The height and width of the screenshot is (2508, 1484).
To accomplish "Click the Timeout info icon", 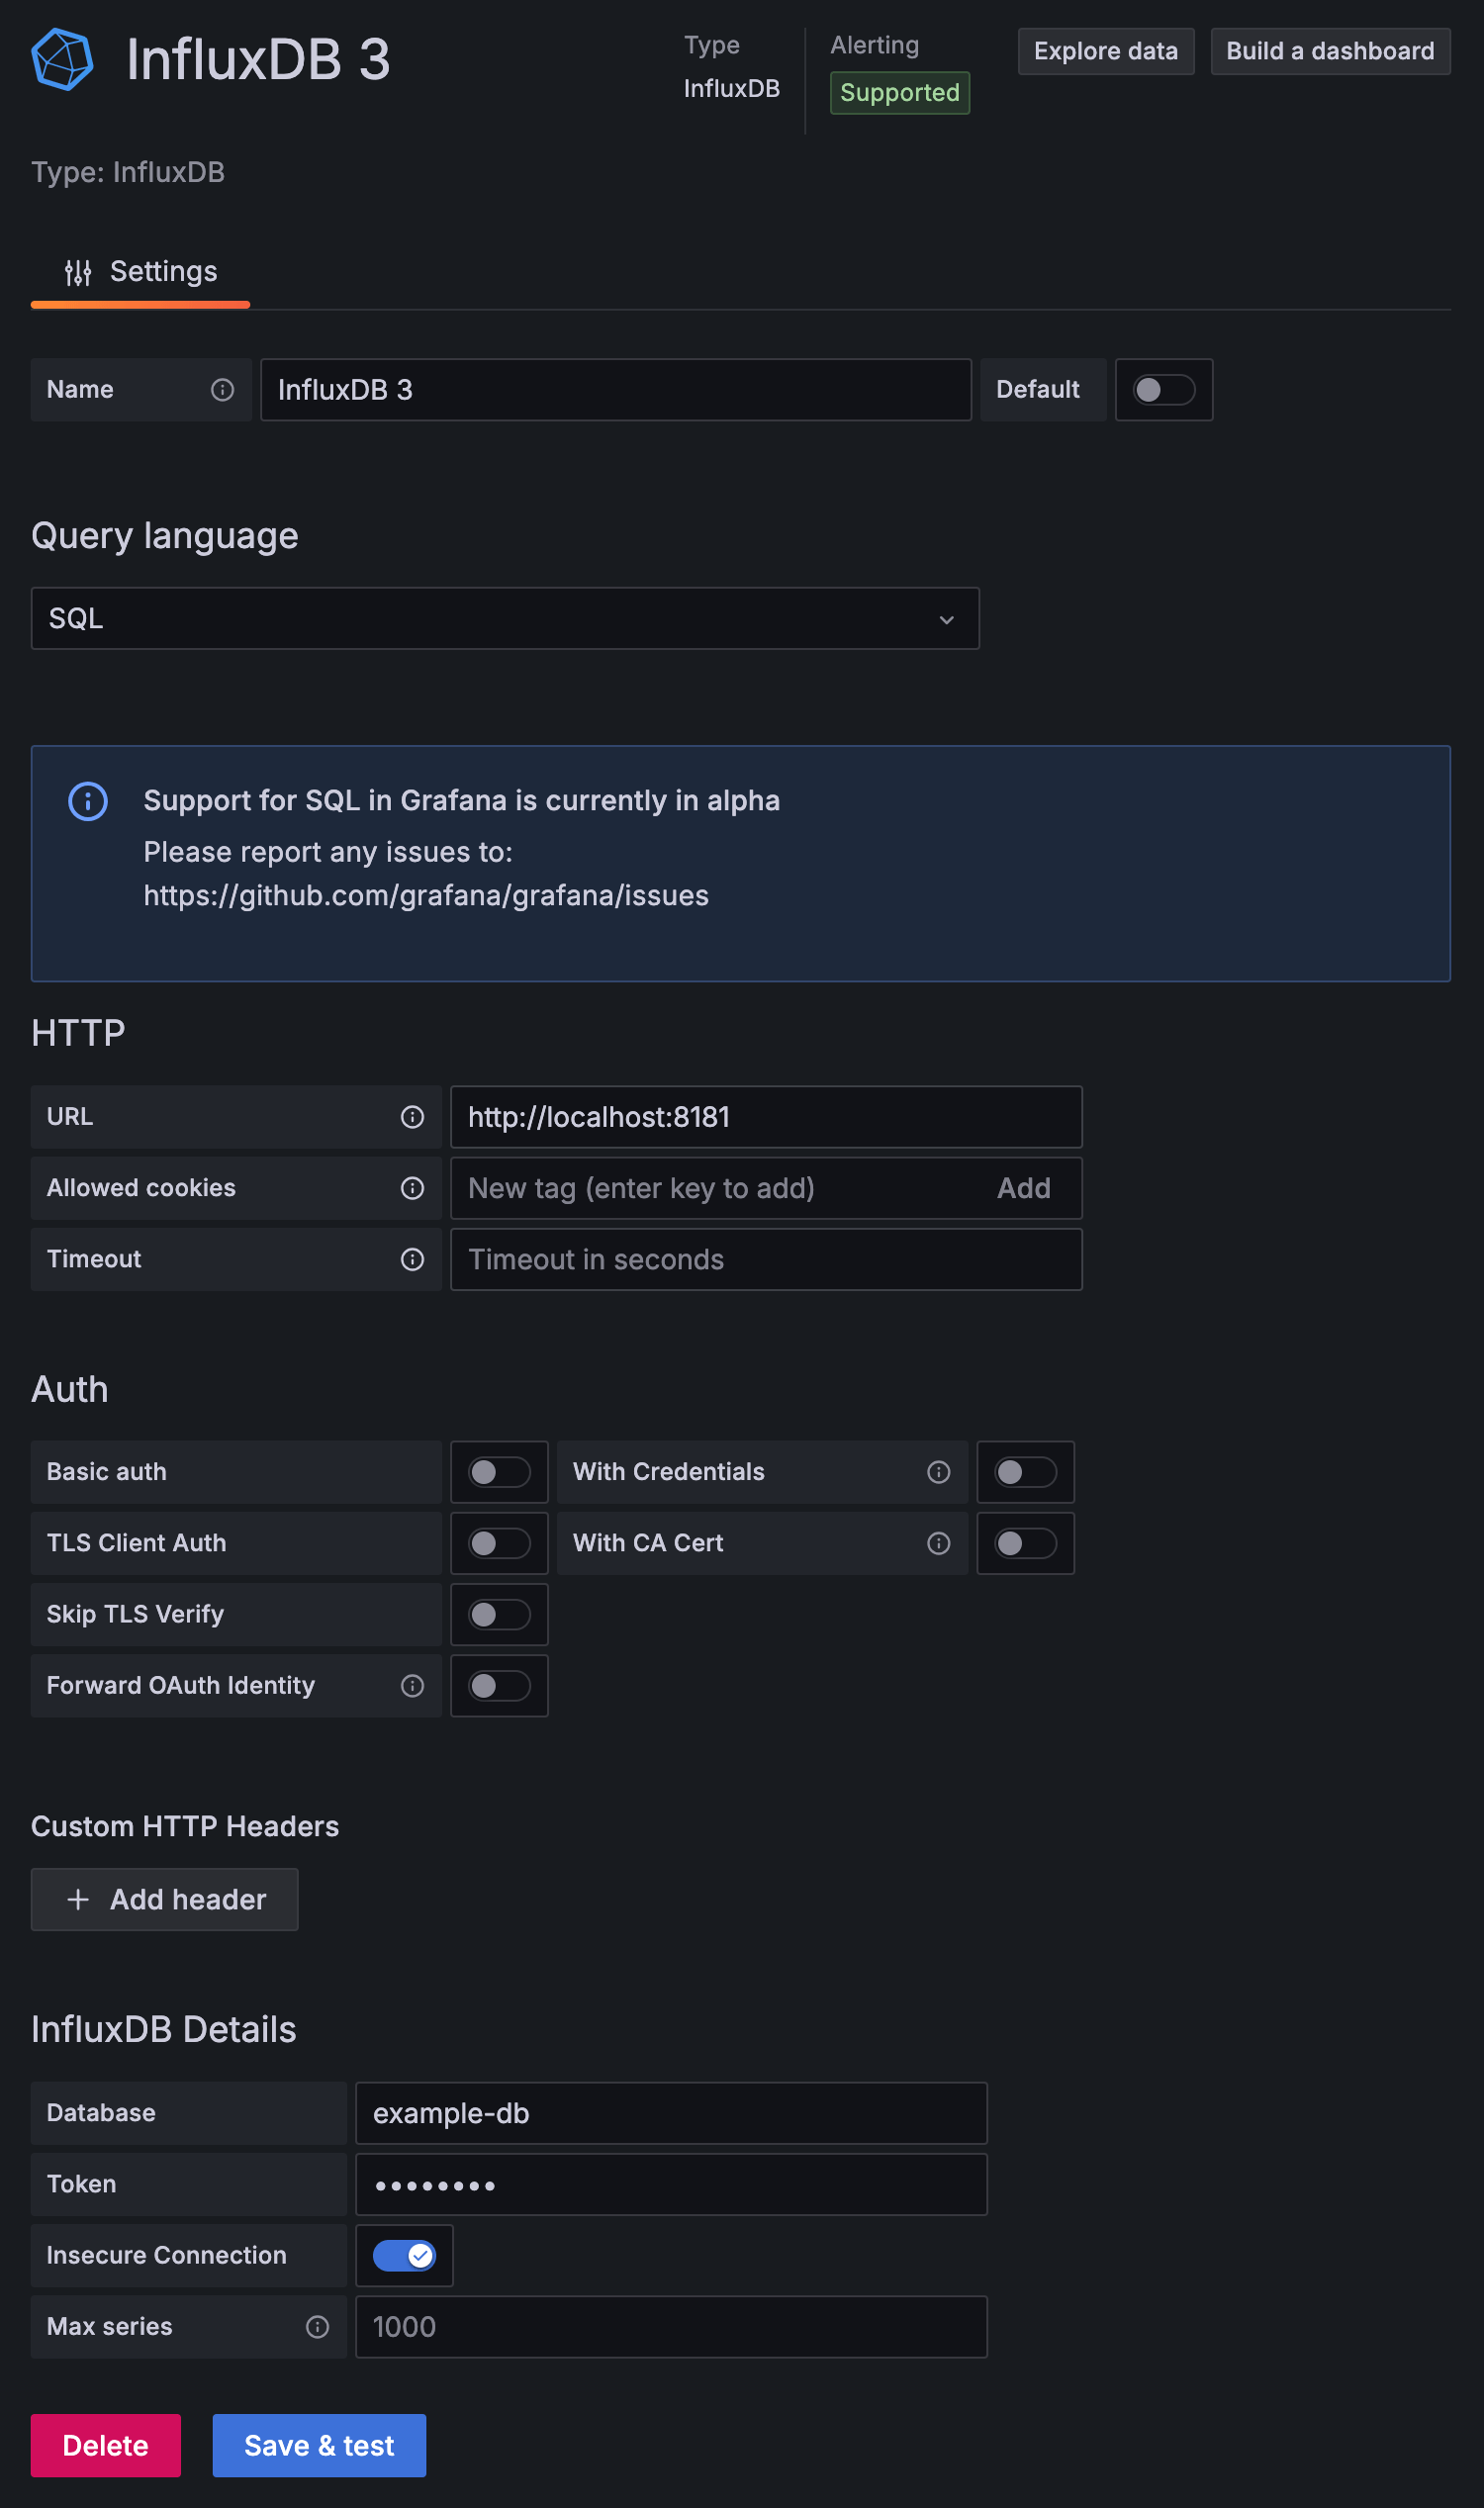I will tap(412, 1259).
